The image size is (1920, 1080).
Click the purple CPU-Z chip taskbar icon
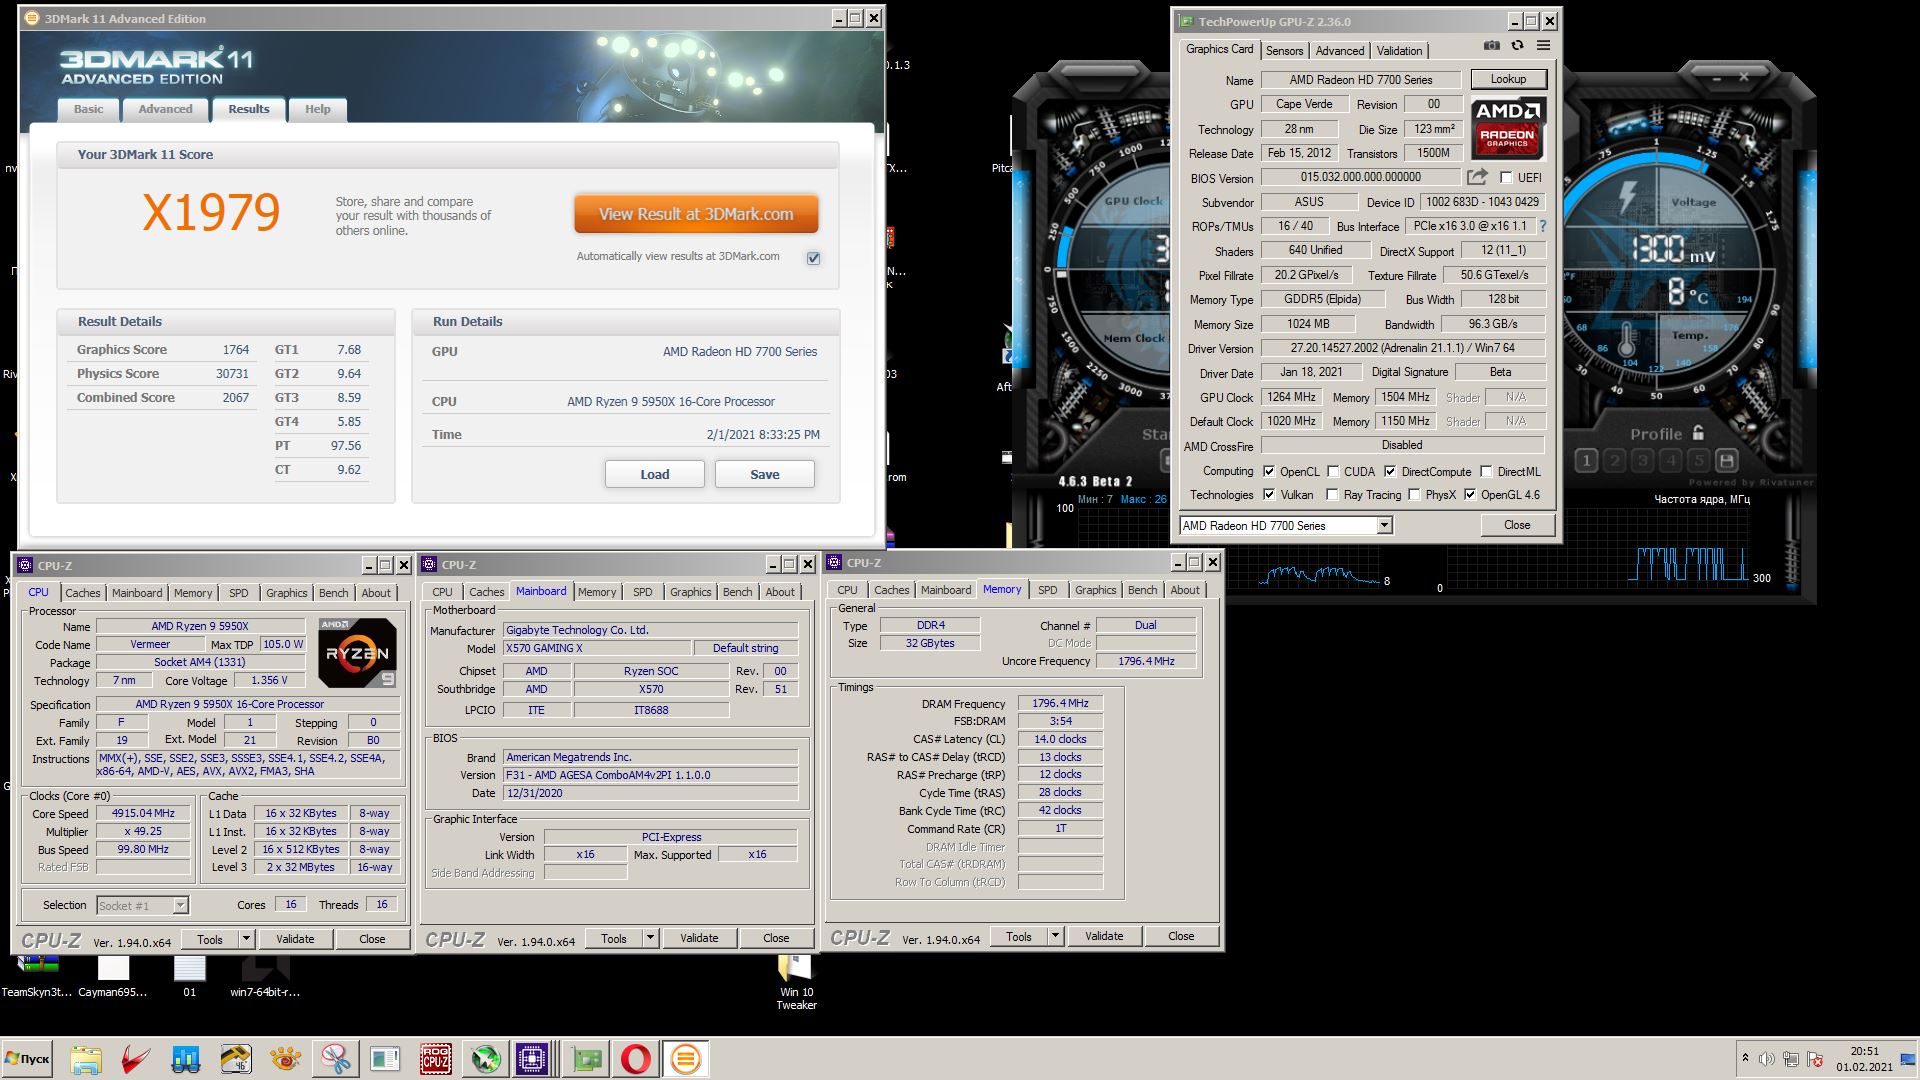[x=531, y=1059]
